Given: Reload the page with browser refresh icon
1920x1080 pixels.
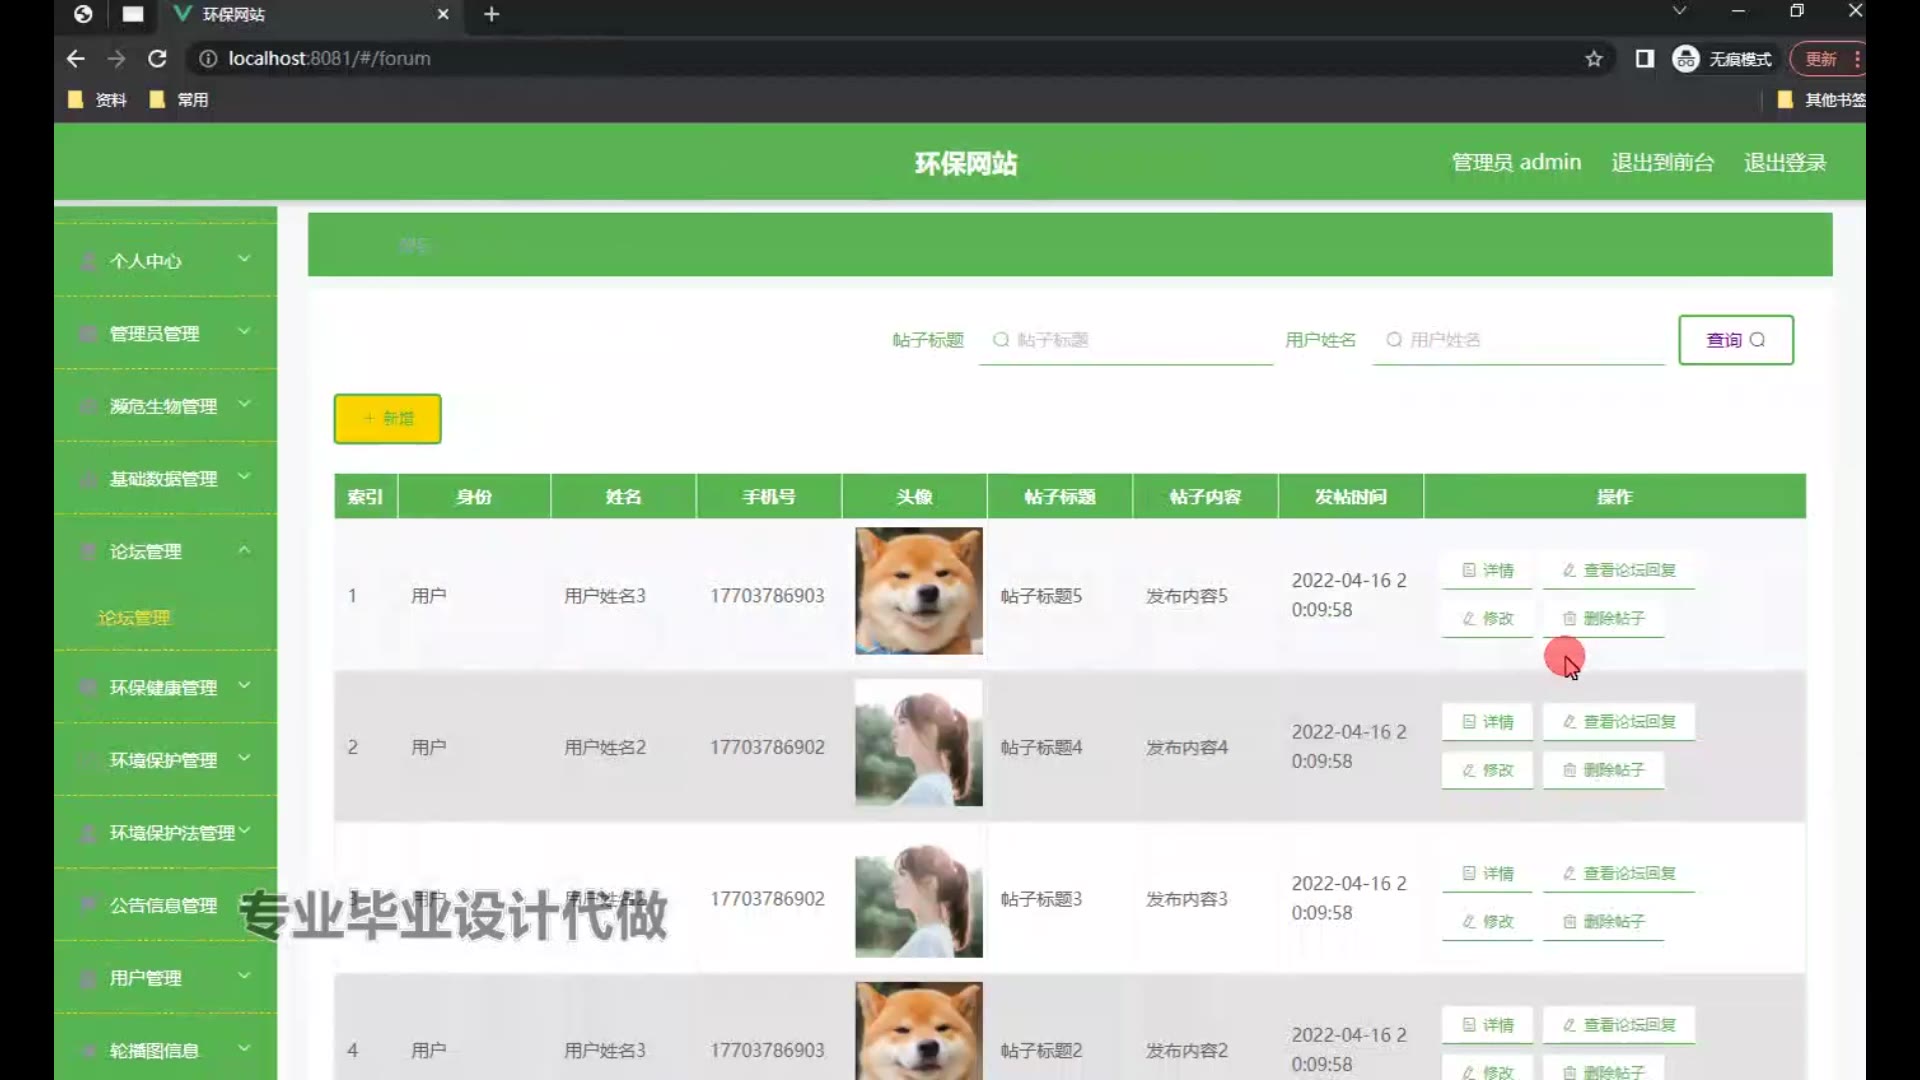Looking at the screenshot, I should [157, 59].
